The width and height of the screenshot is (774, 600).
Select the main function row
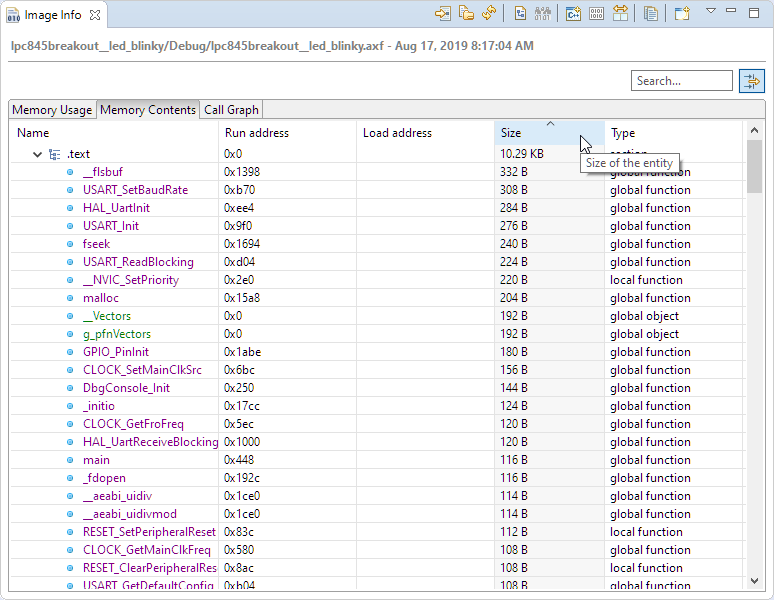coord(96,460)
